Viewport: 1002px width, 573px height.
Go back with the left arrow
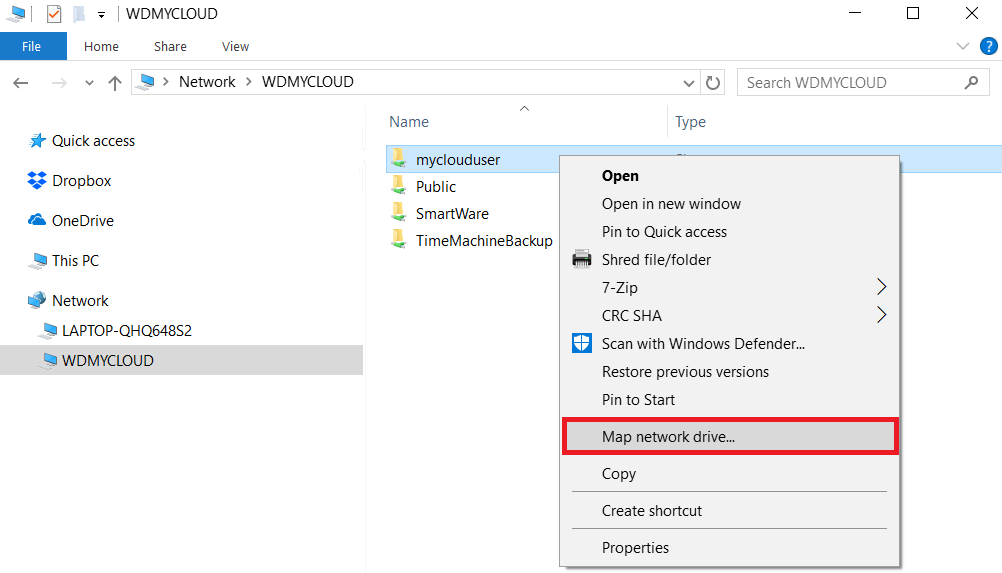click(x=21, y=82)
